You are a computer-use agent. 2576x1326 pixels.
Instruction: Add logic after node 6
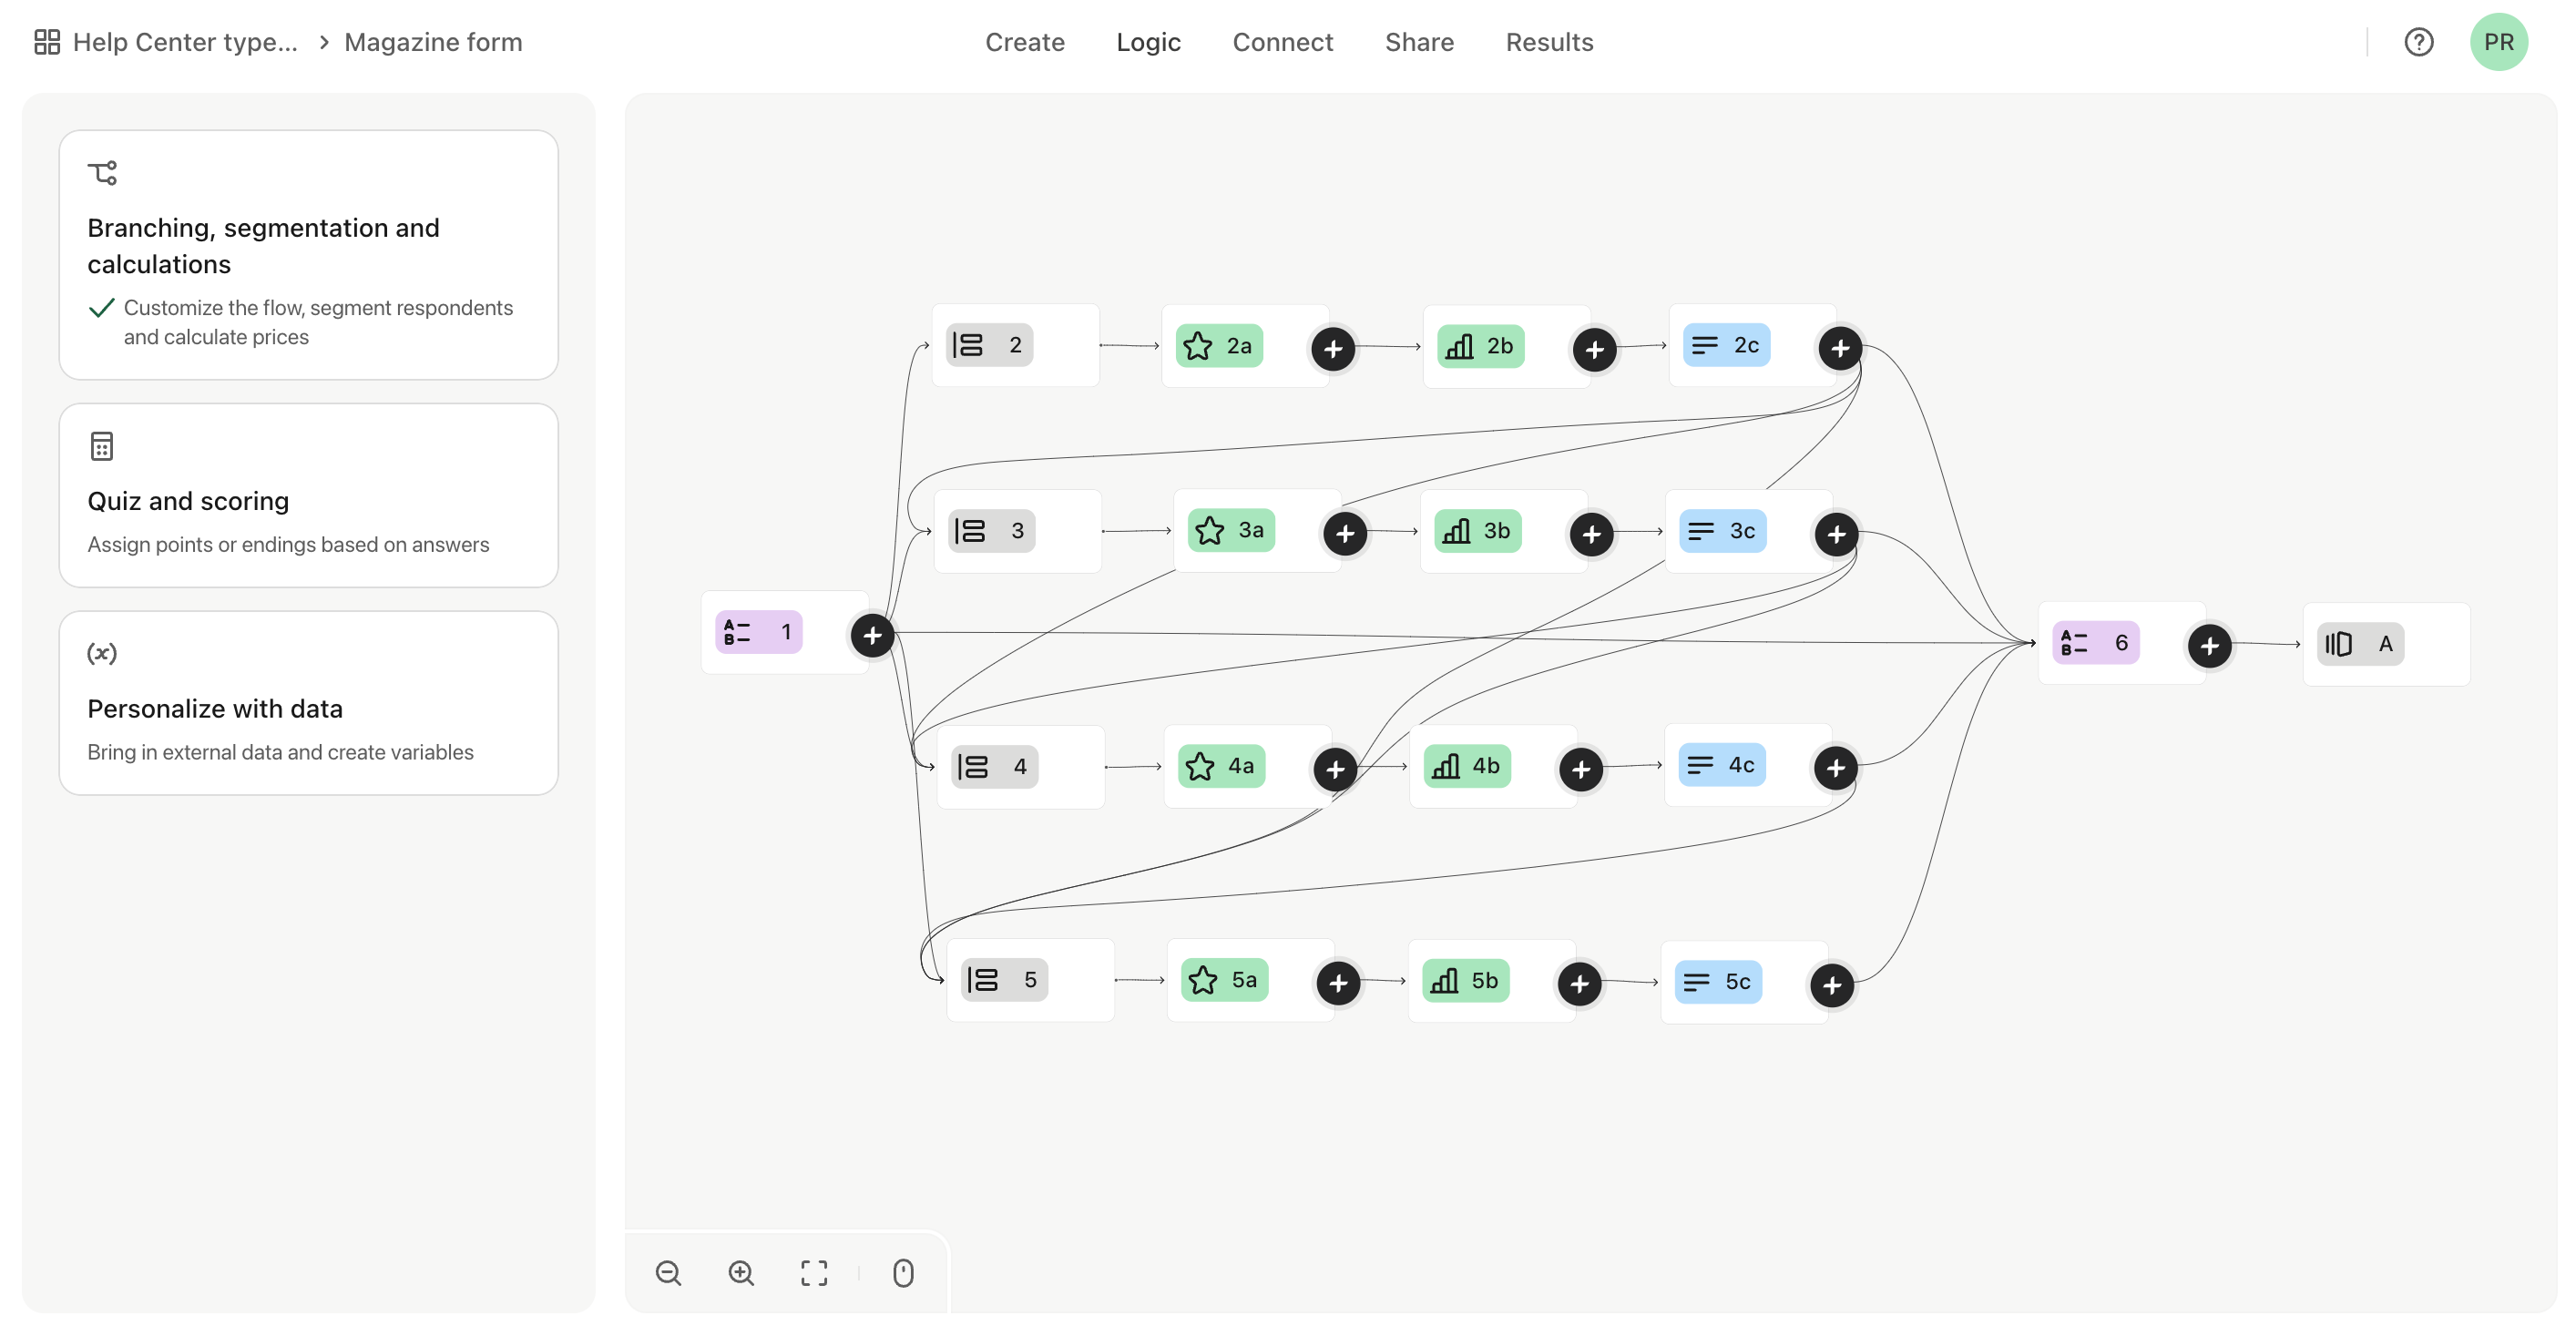point(2209,645)
